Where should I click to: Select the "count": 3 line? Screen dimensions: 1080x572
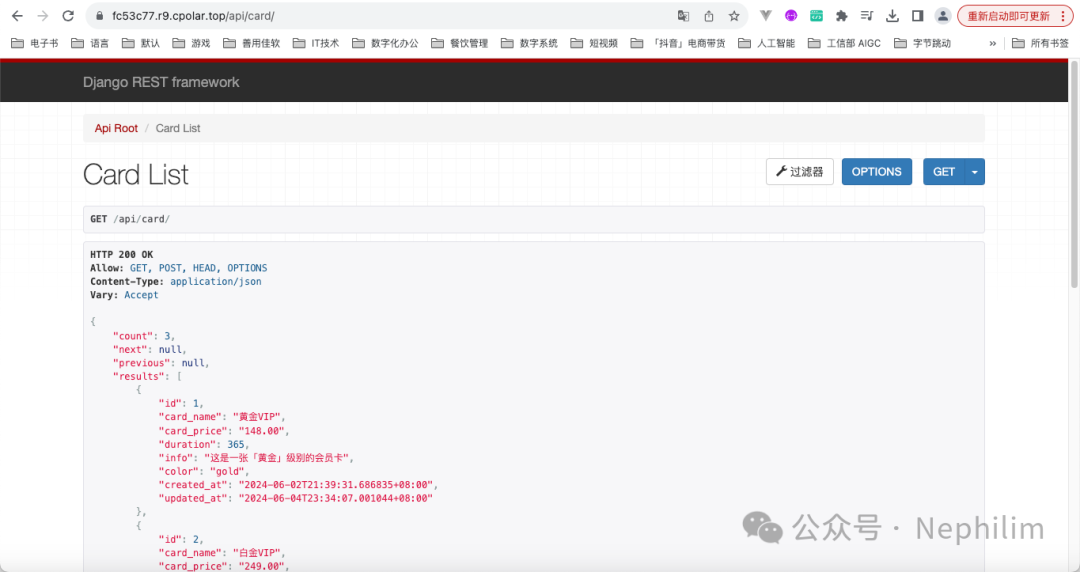click(143, 336)
